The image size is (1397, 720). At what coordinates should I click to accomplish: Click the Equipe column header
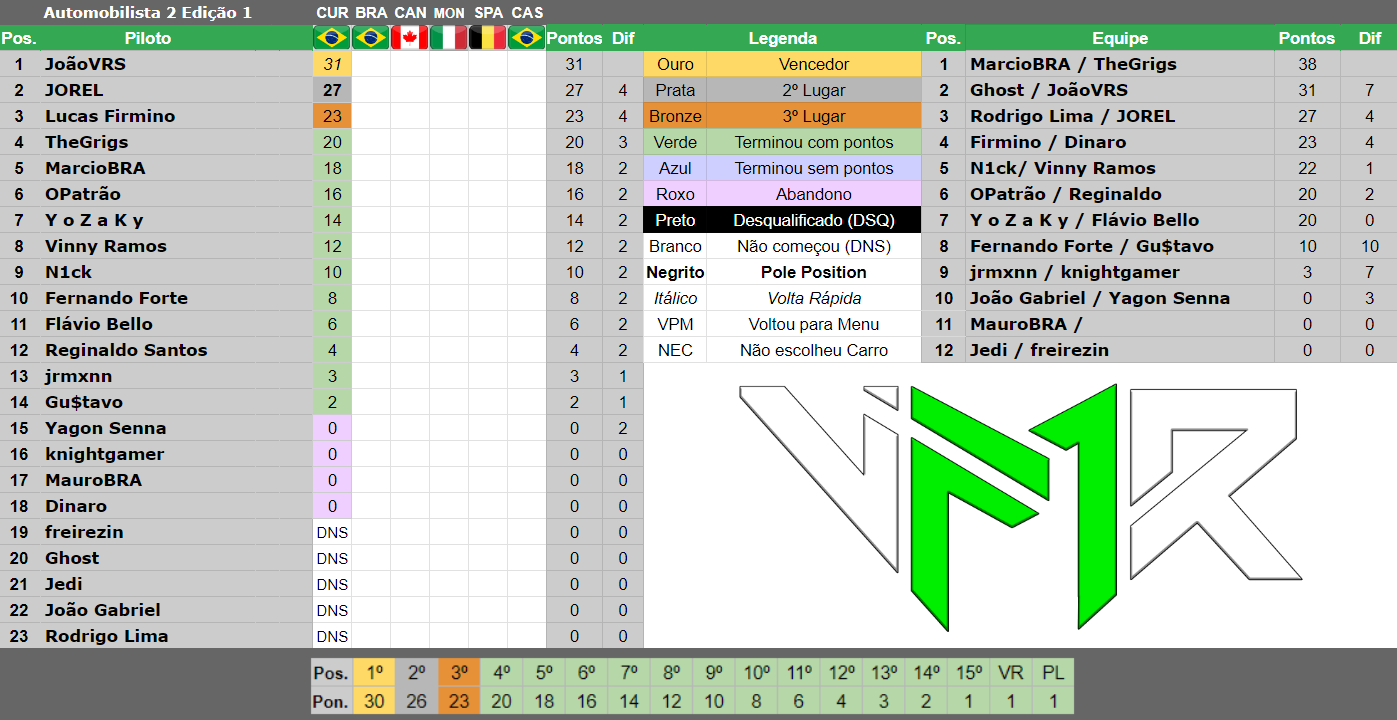(x=1120, y=38)
